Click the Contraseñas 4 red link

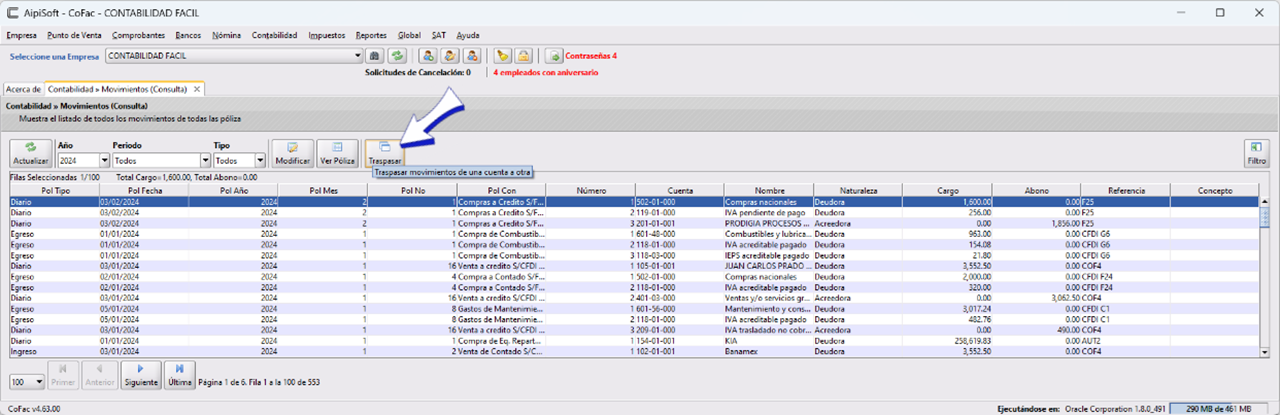[x=591, y=56]
